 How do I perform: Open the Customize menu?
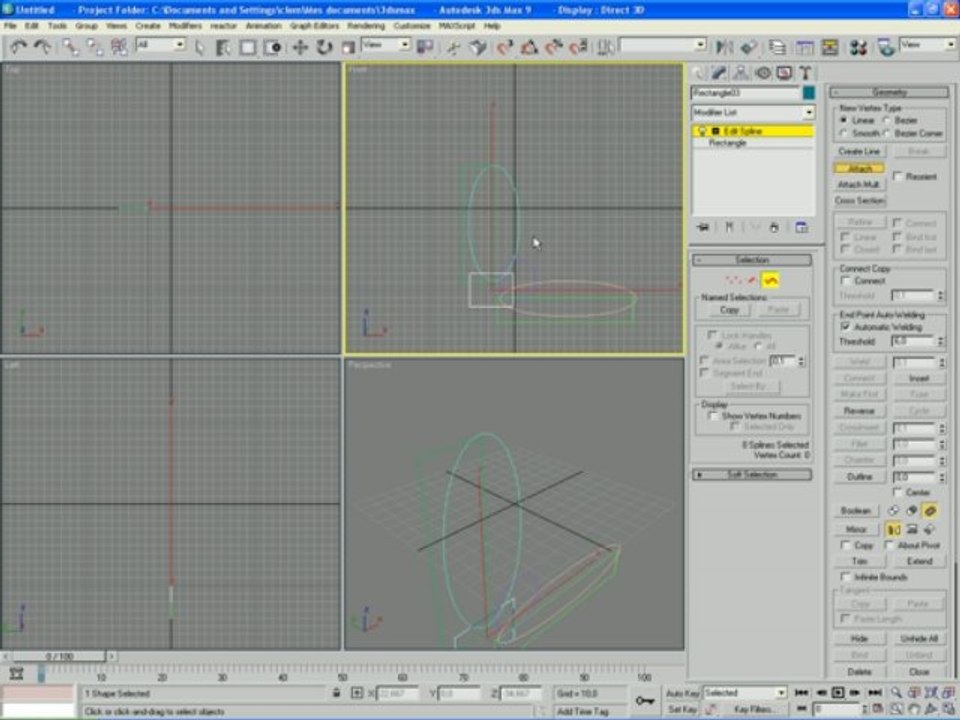click(411, 26)
